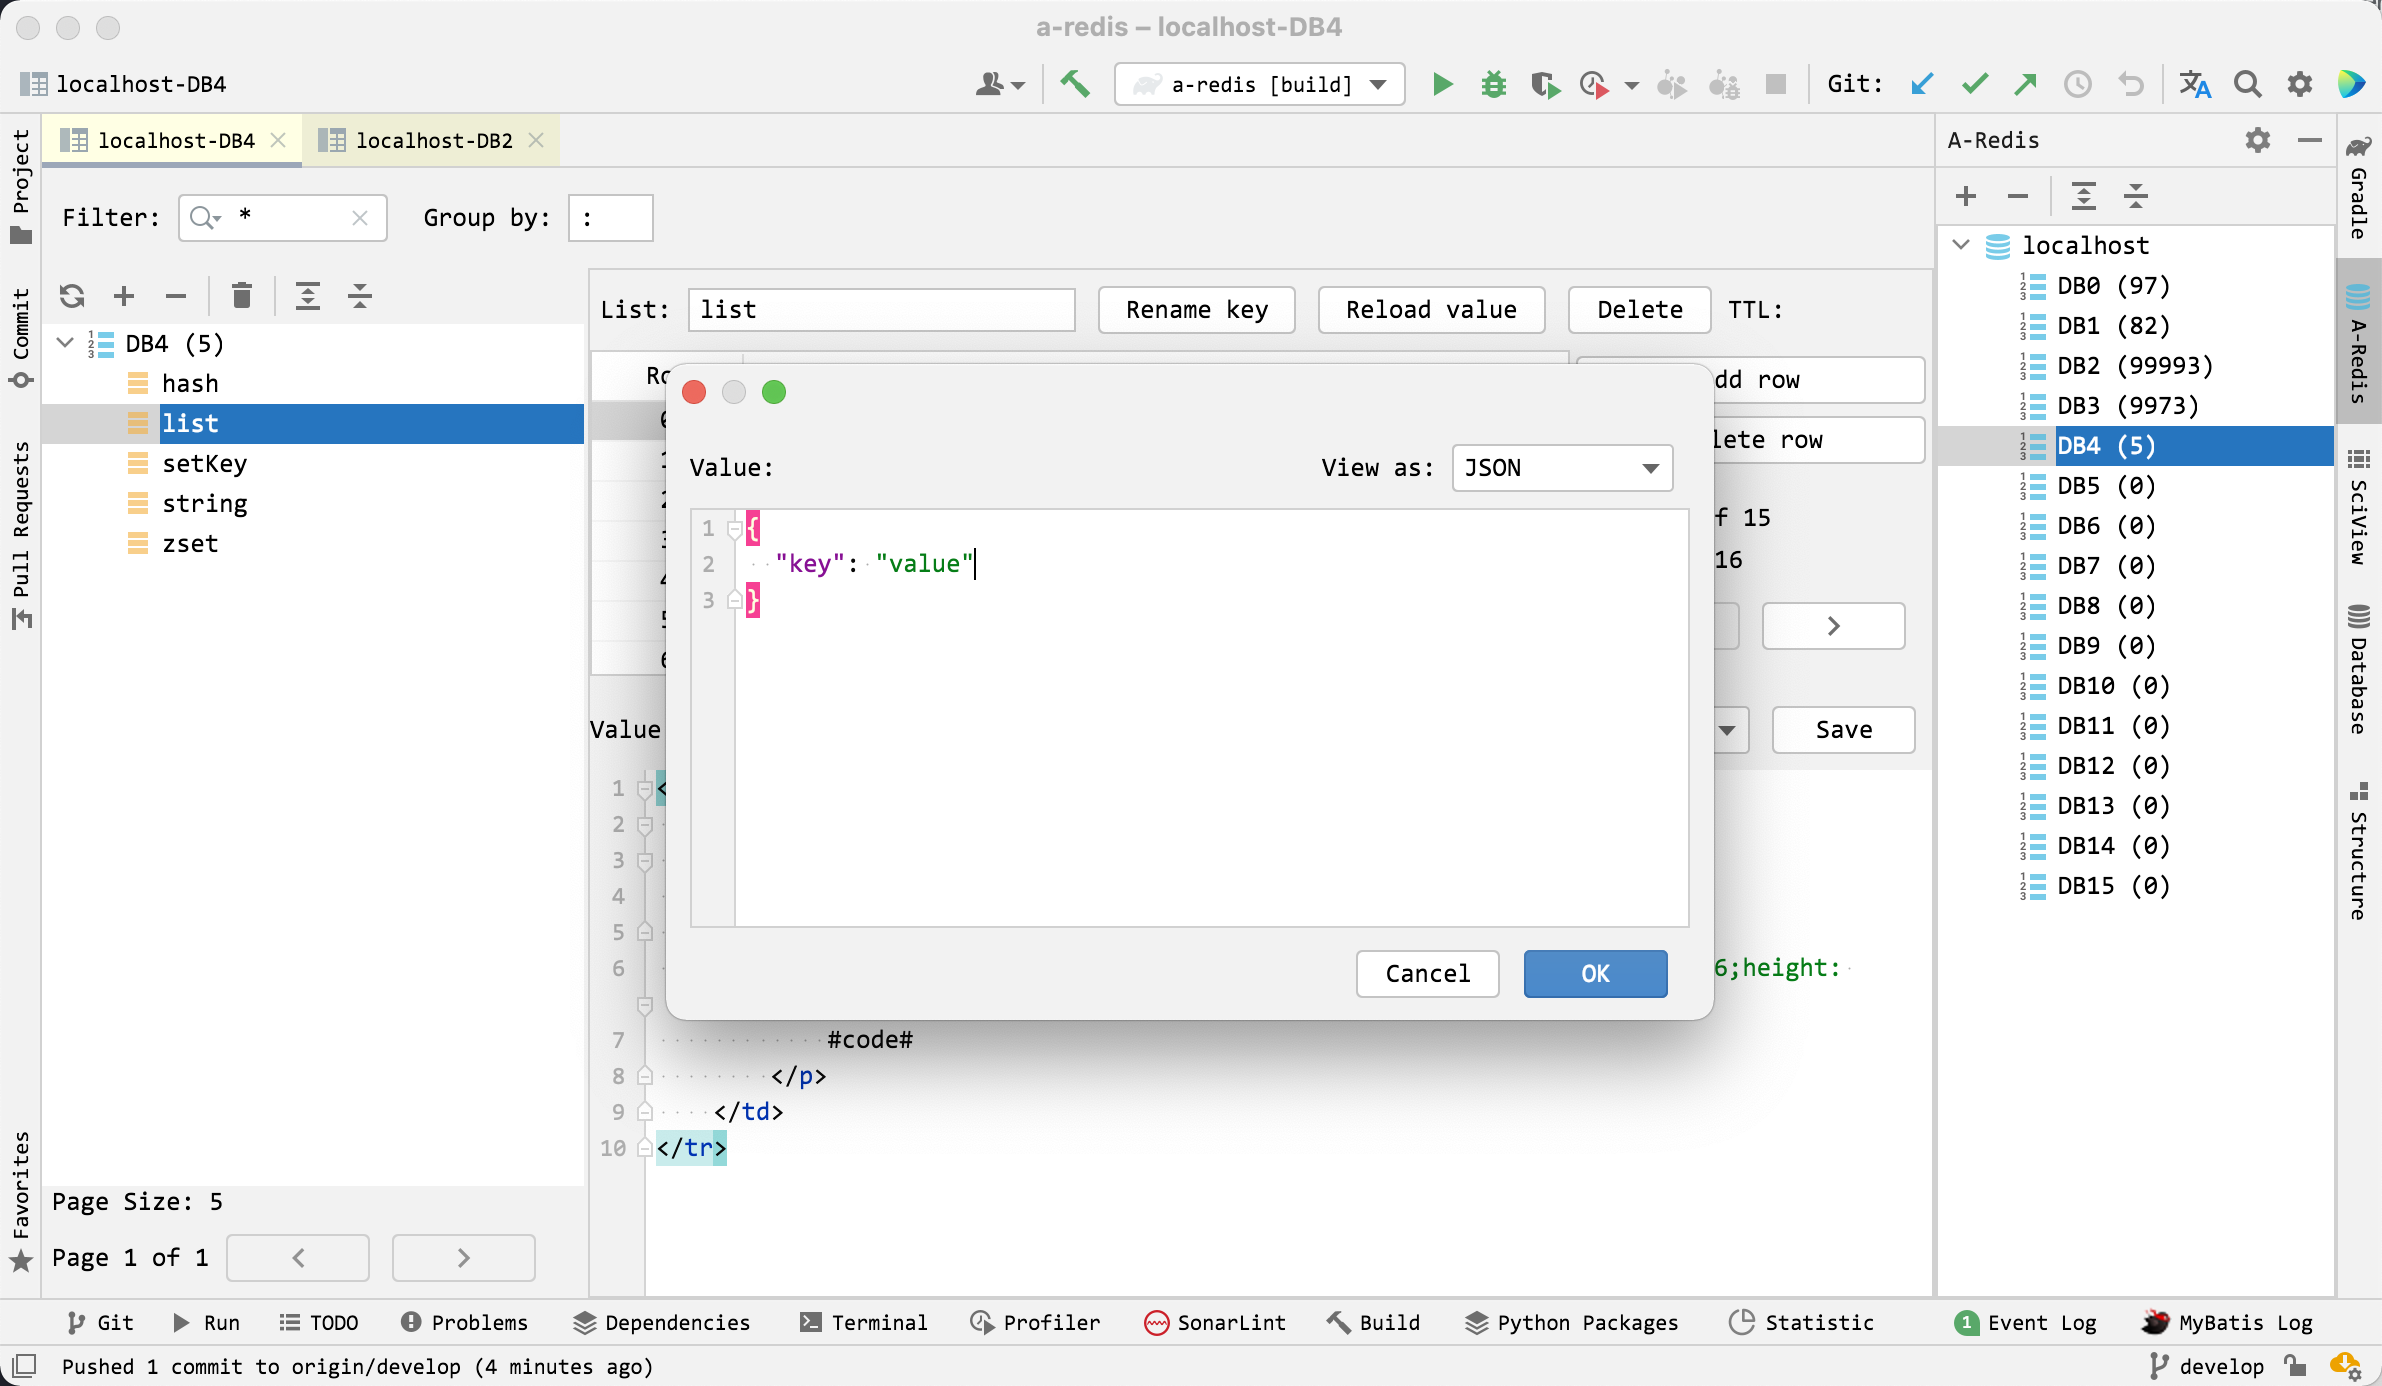Click the Group by input field
This screenshot has width=2382, height=1386.
point(610,218)
